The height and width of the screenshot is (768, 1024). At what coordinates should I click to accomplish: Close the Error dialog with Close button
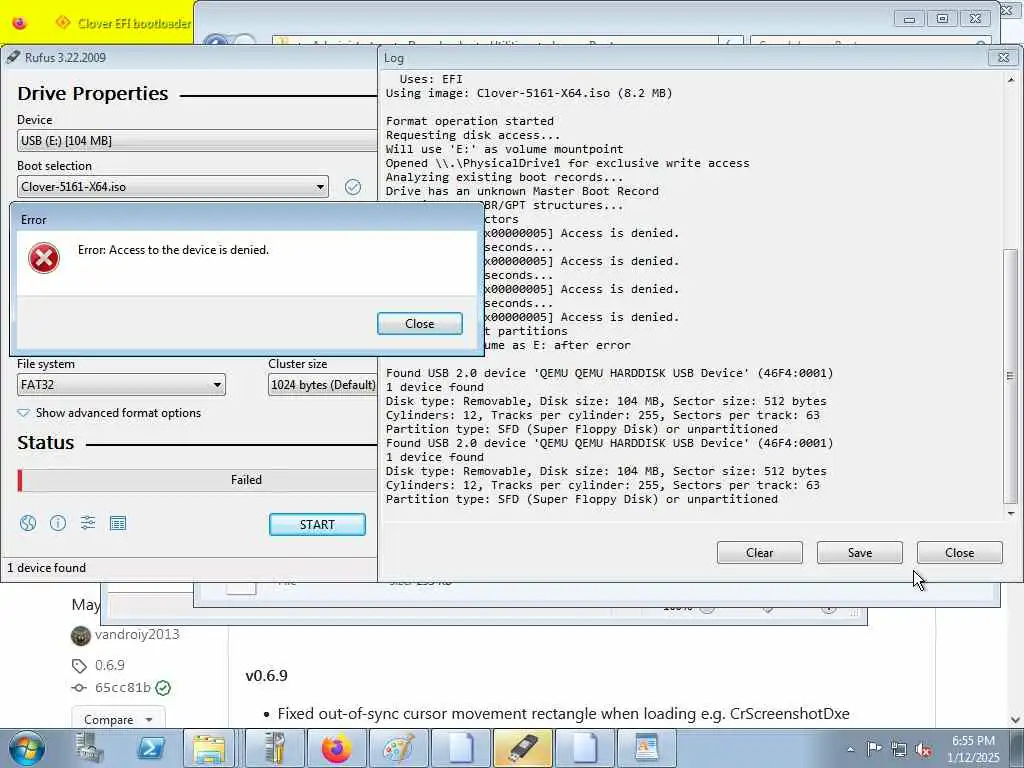(x=420, y=324)
